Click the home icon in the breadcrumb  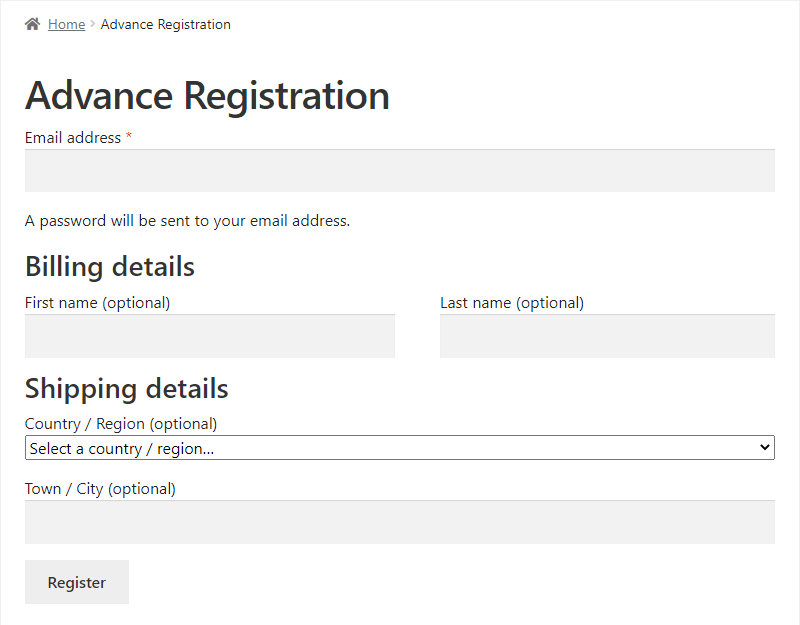31,23
